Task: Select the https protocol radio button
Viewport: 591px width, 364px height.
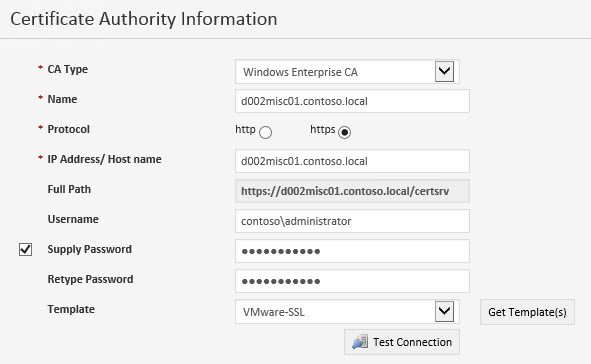Action: click(x=344, y=132)
